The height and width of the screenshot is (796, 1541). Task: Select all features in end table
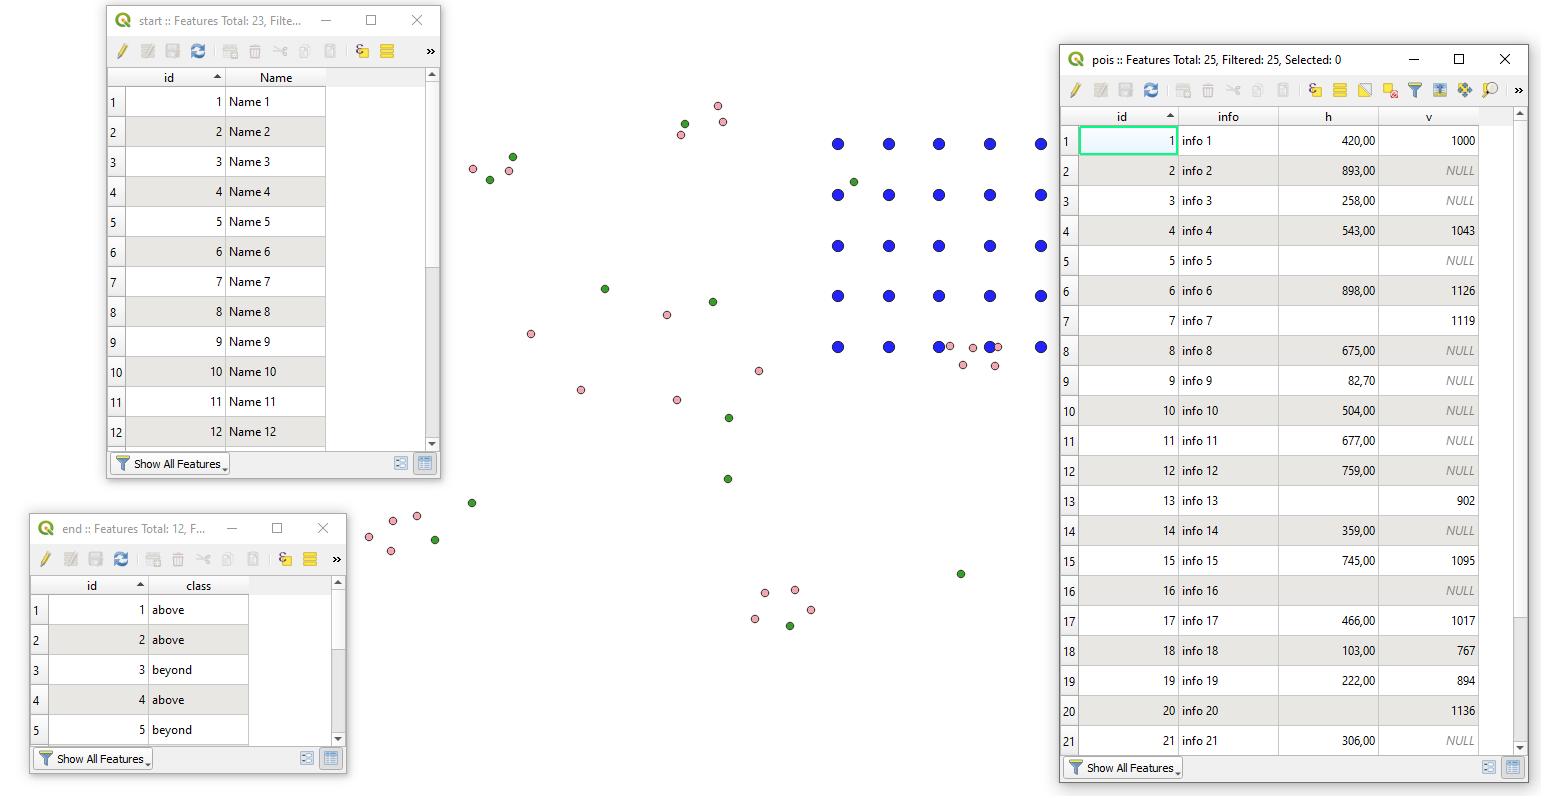pos(310,559)
